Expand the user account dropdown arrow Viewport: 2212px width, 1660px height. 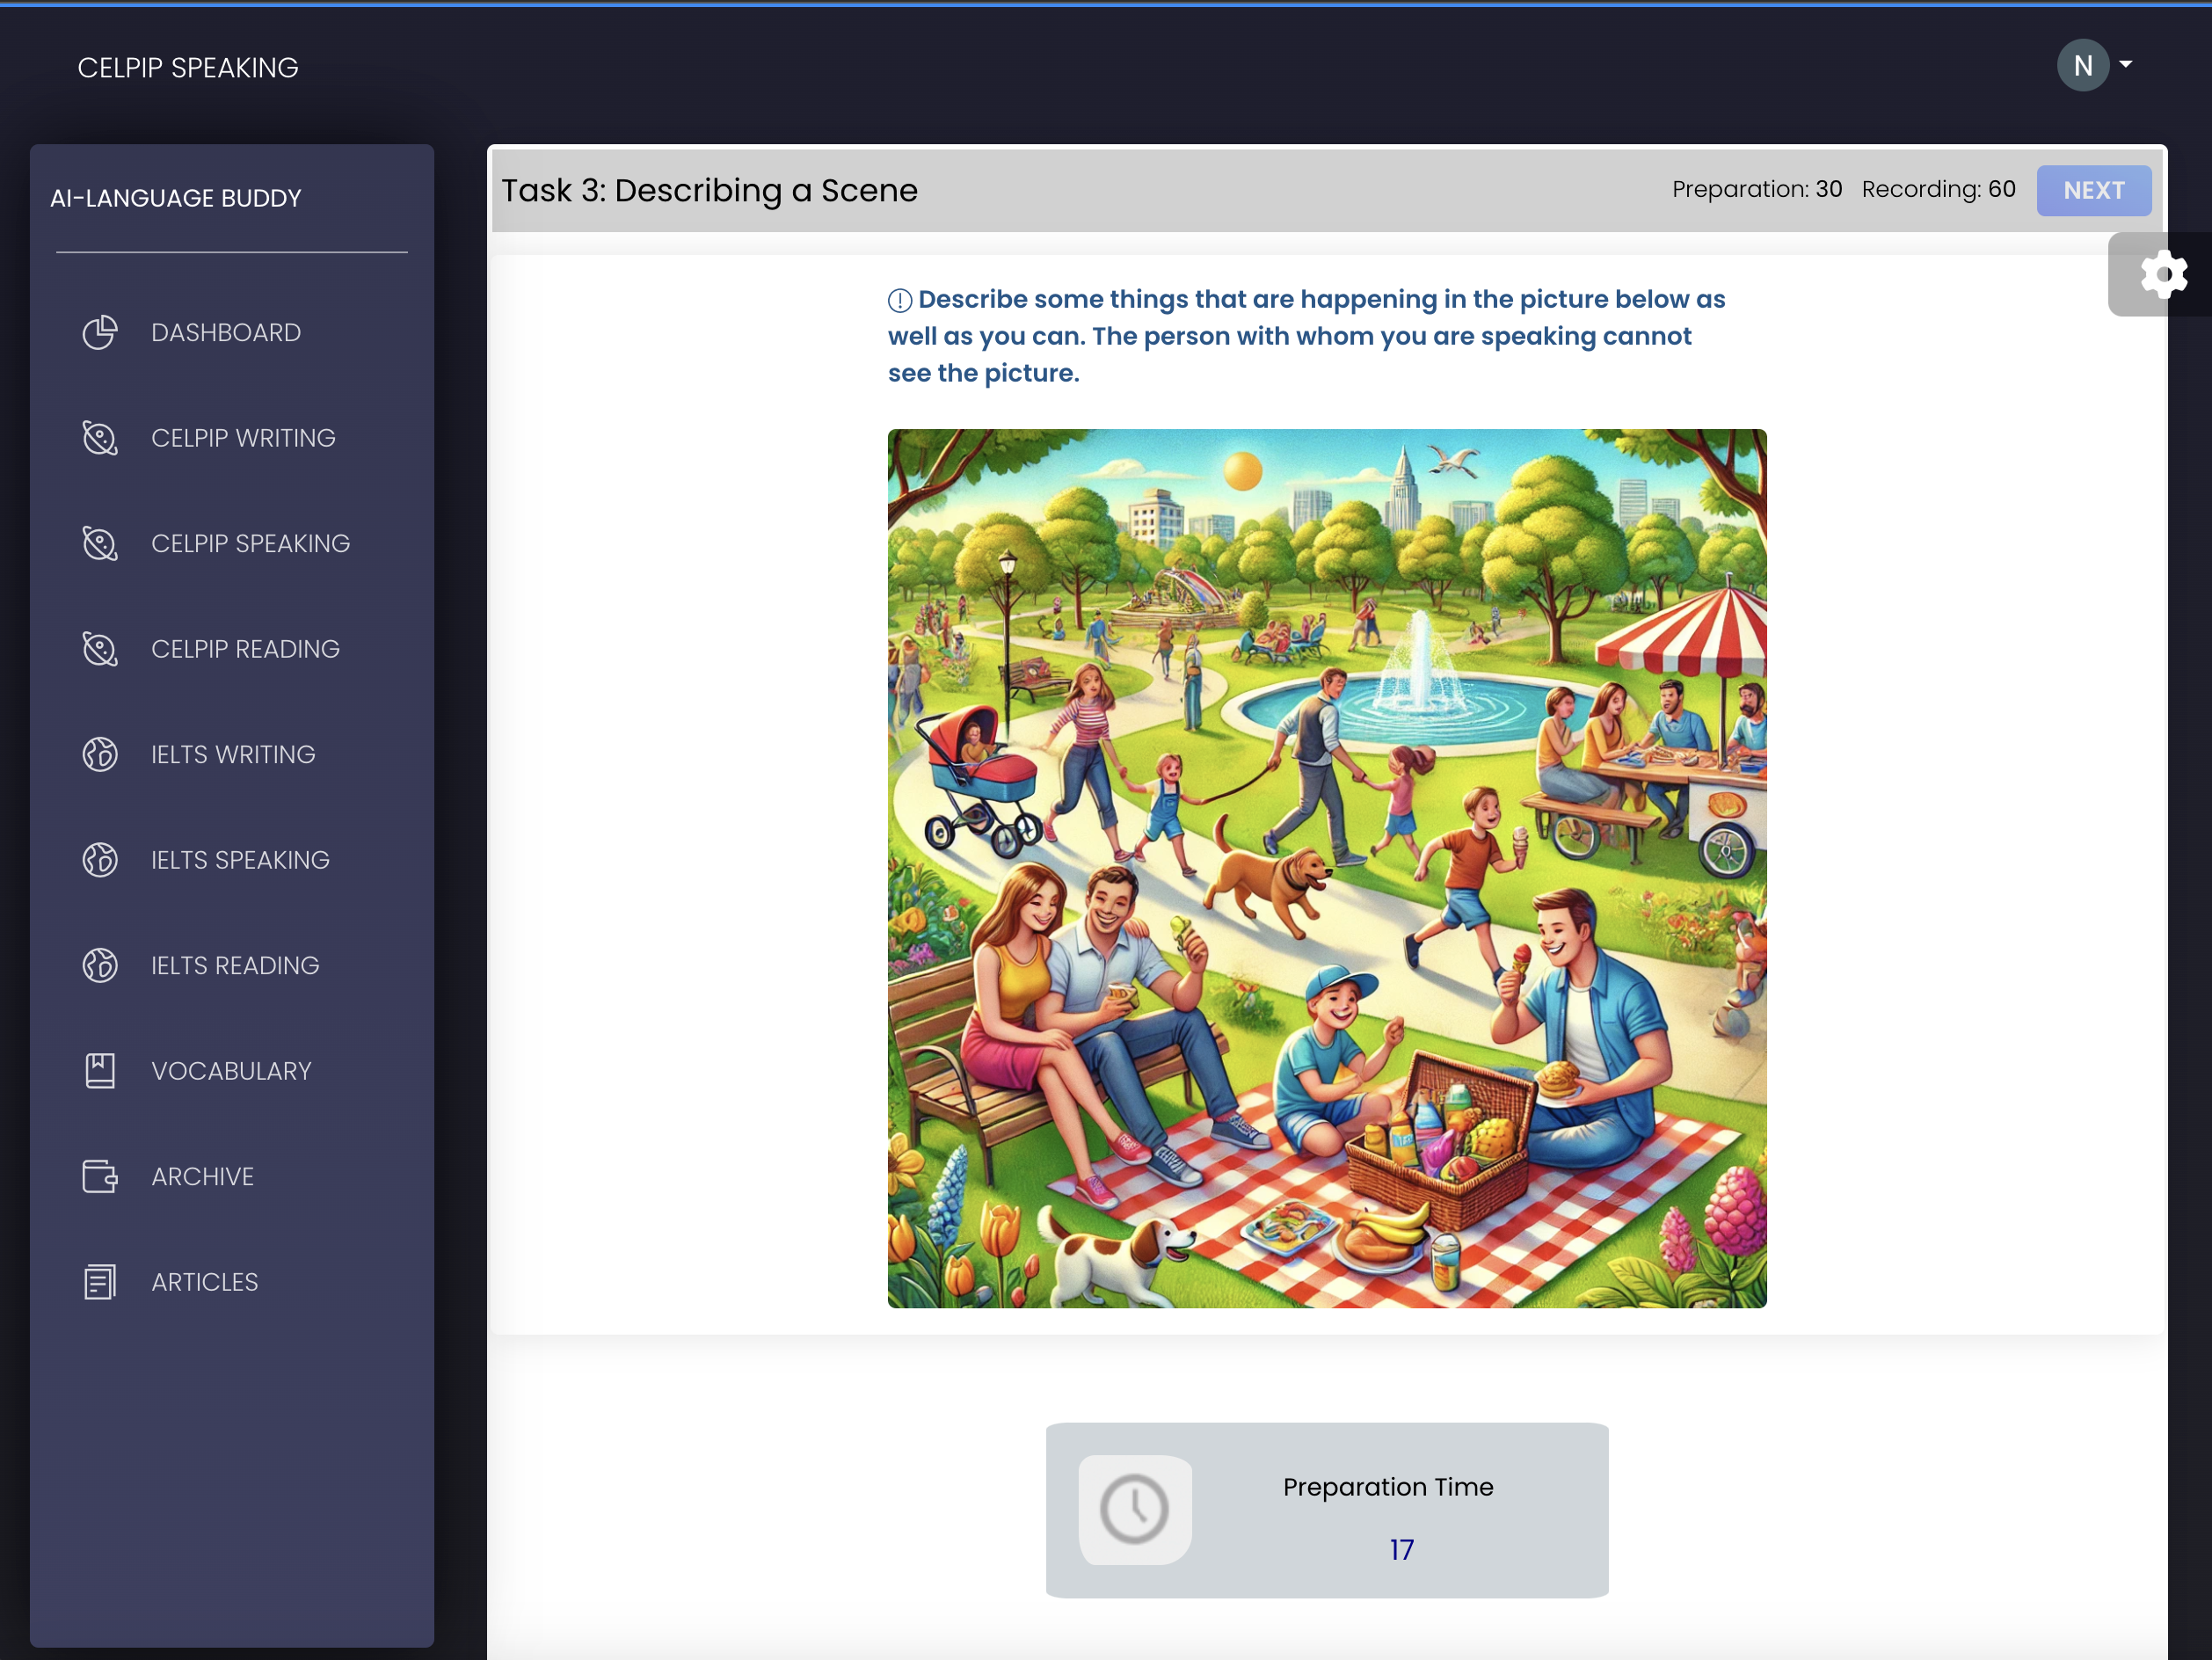[x=2126, y=64]
